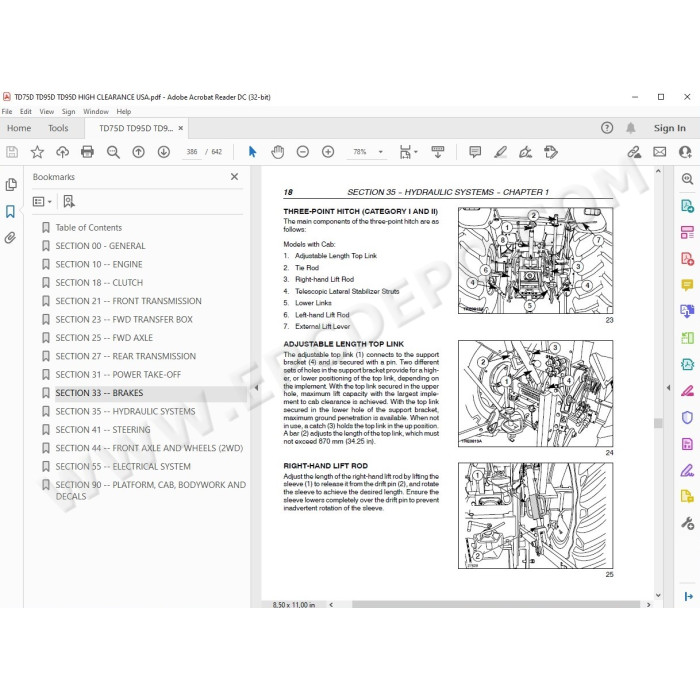Open SECTION 35 -- HYDRAULIC SYSTEMS bookmark

[125, 411]
